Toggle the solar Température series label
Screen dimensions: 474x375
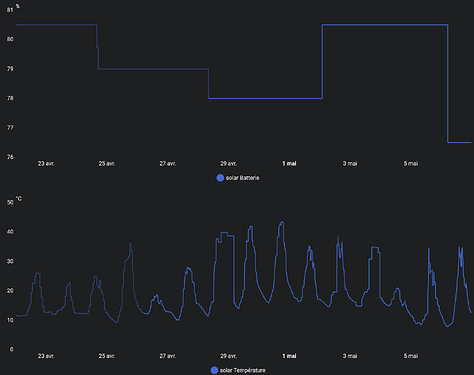243,370
